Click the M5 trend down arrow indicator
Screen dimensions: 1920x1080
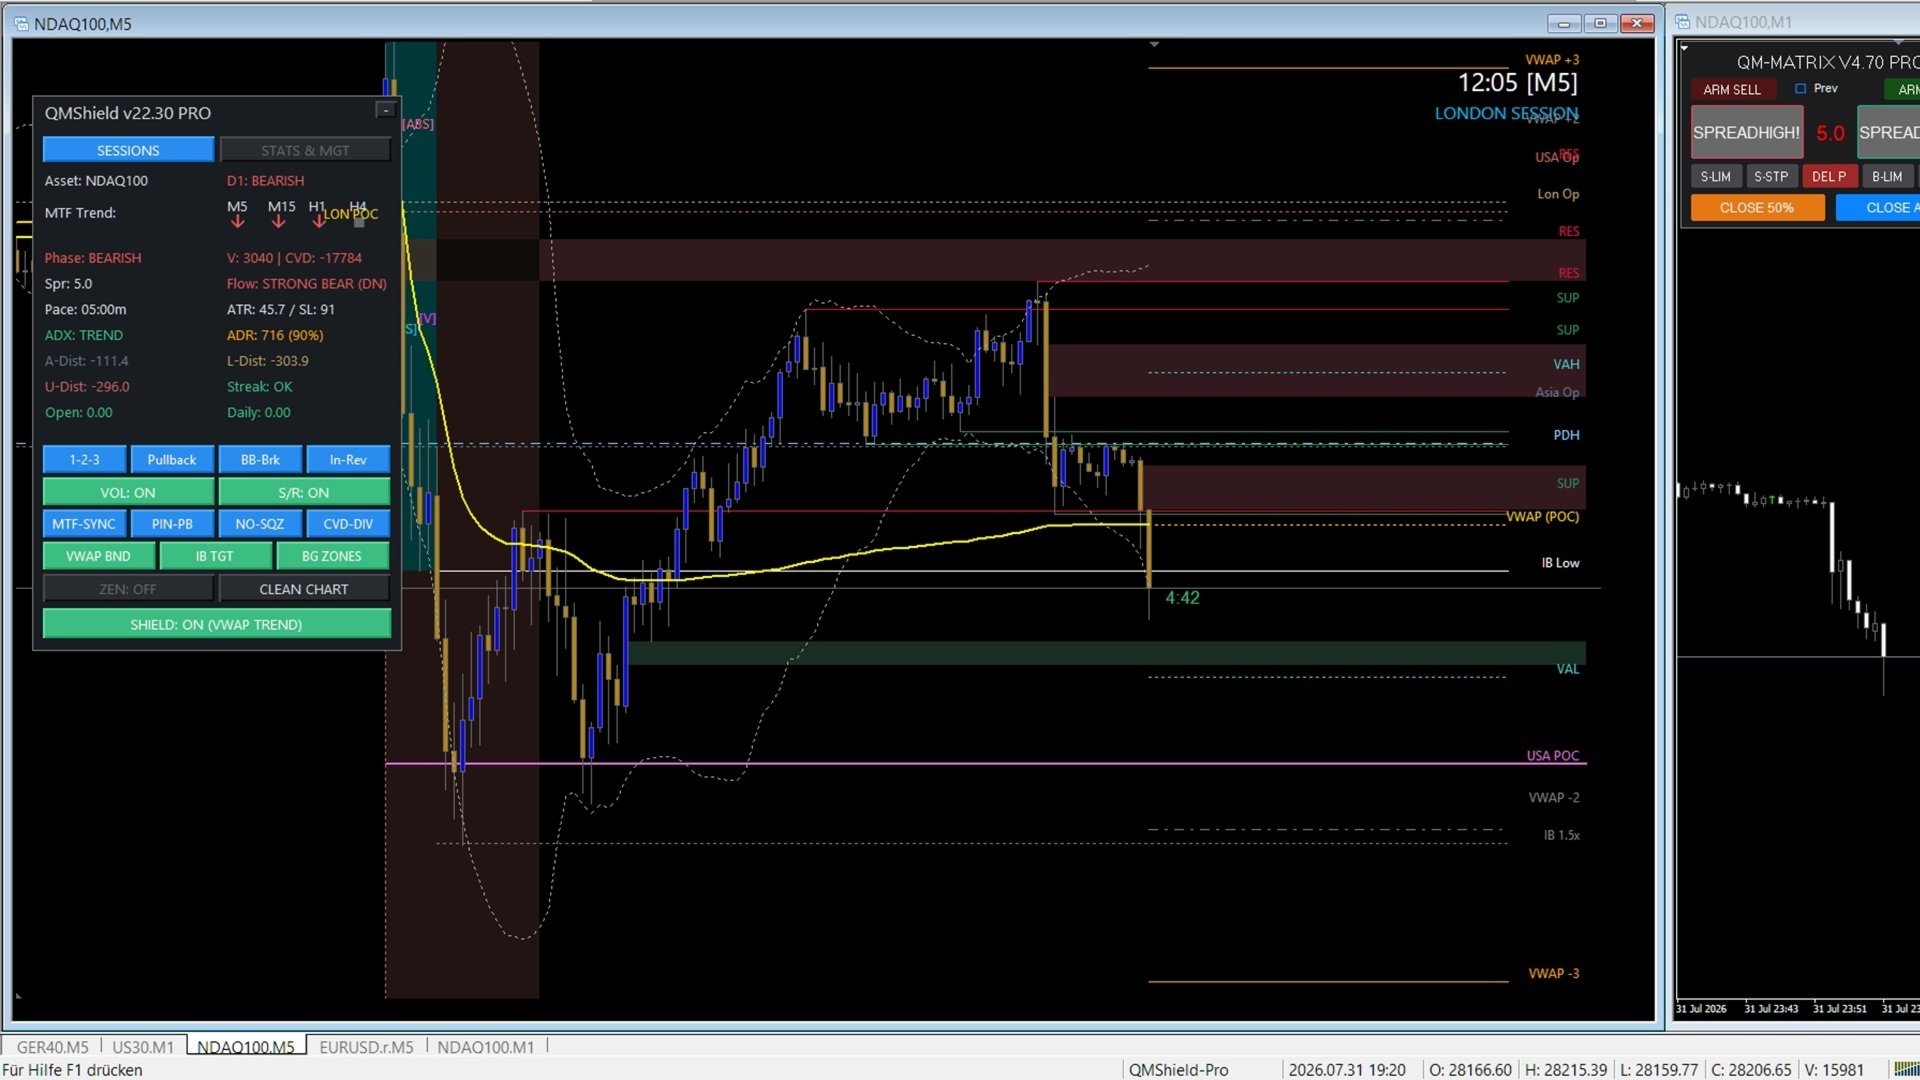pos(237,222)
